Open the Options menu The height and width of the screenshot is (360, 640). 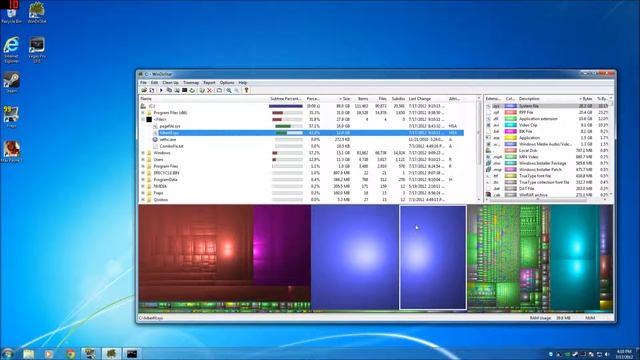(227, 82)
